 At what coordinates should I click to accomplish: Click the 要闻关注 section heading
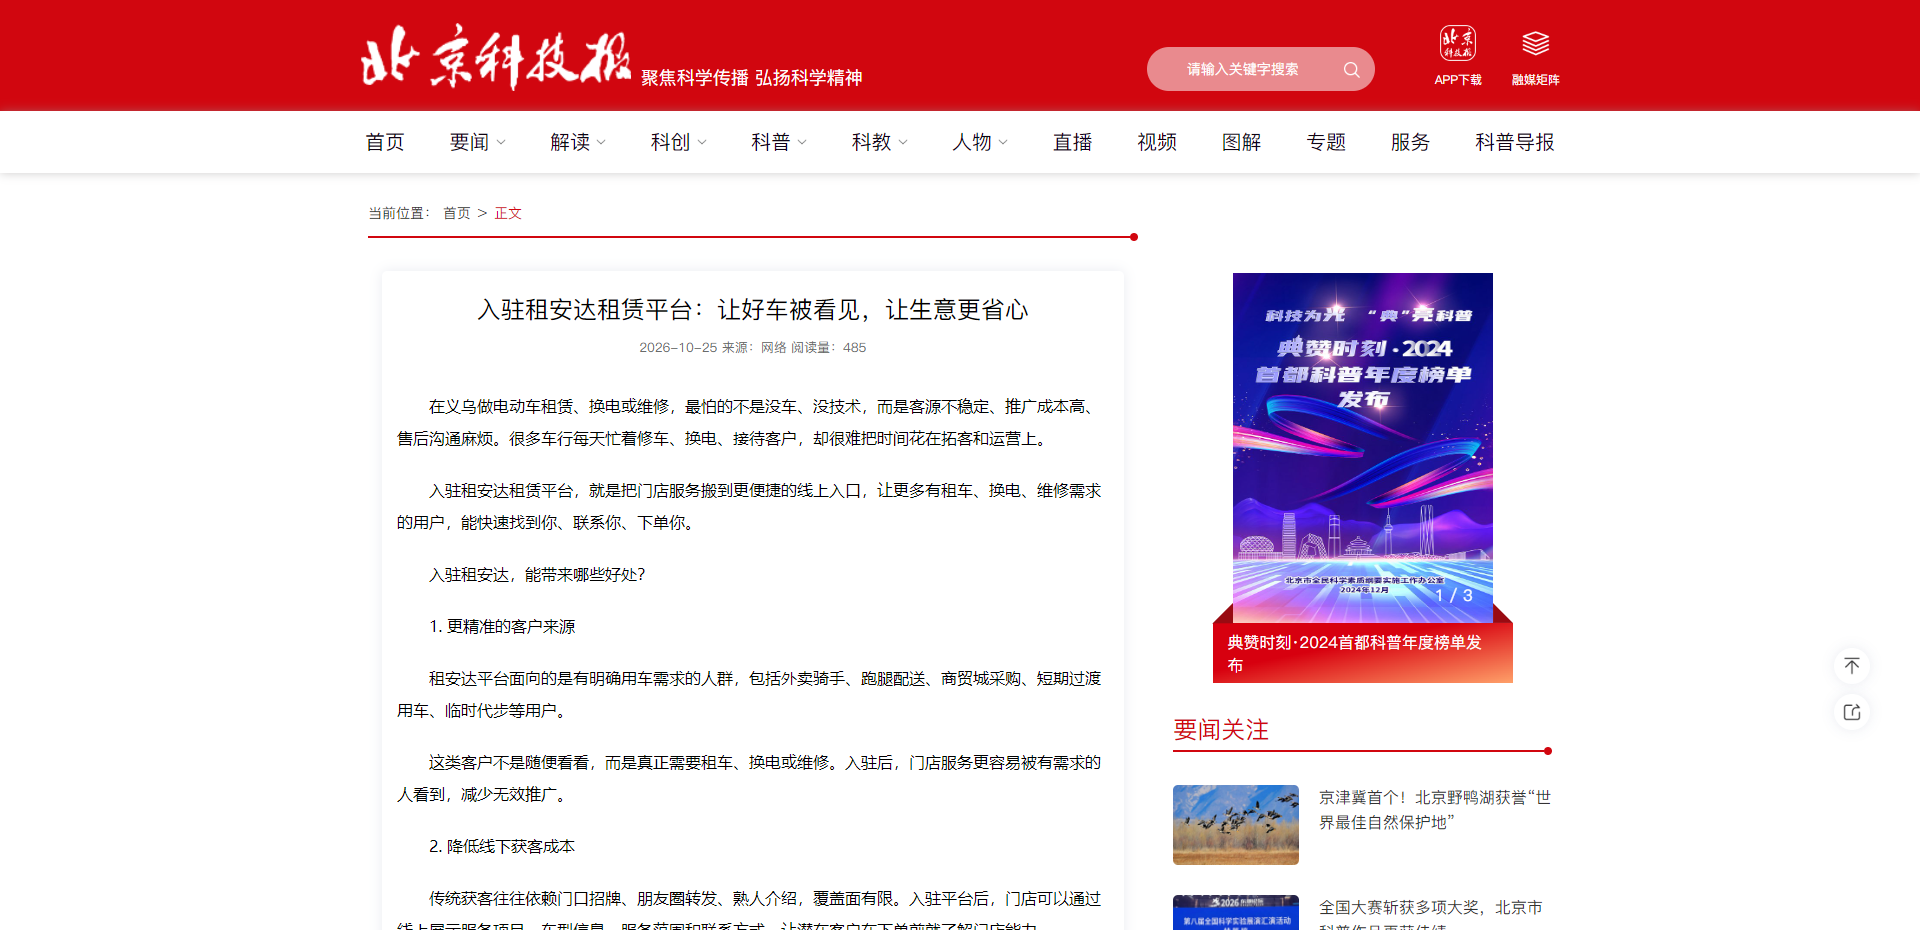pyautogui.click(x=1221, y=730)
